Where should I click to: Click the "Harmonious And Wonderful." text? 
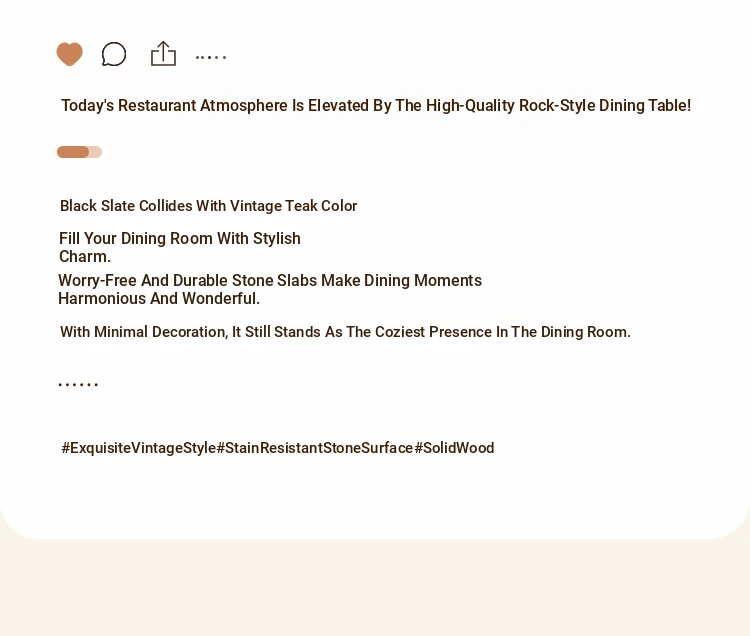pos(159,298)
